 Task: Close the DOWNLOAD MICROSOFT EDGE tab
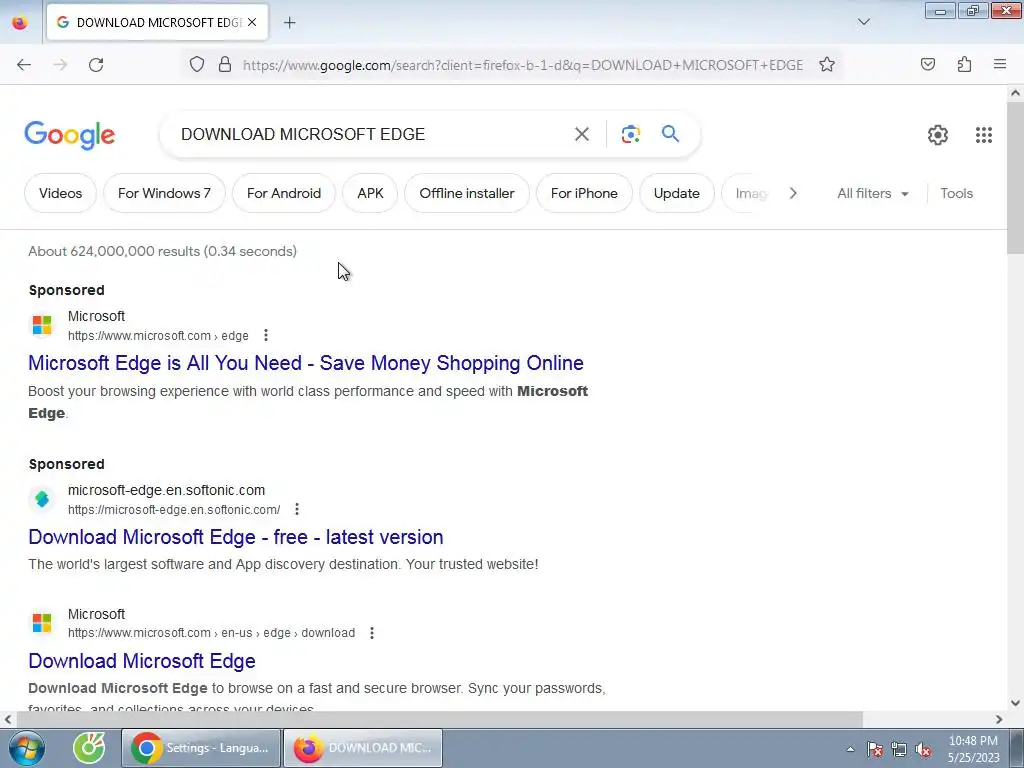252,22
